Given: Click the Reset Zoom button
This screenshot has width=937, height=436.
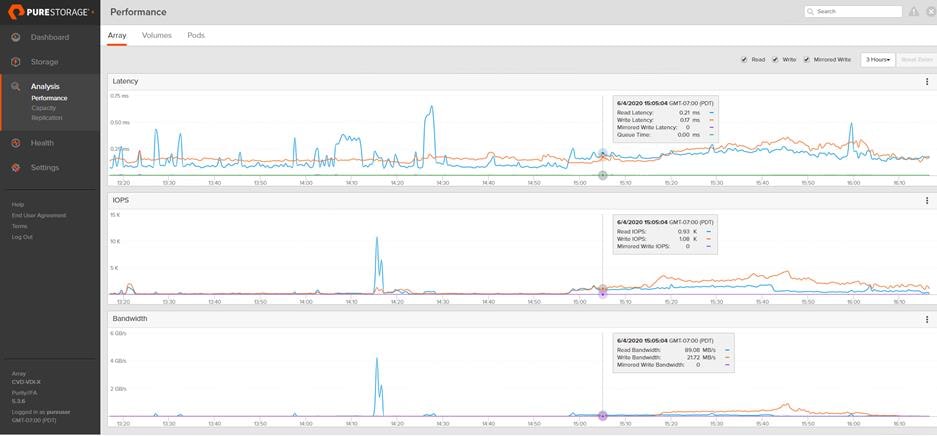Looking at the screenshot, I should tap(916, 60).
